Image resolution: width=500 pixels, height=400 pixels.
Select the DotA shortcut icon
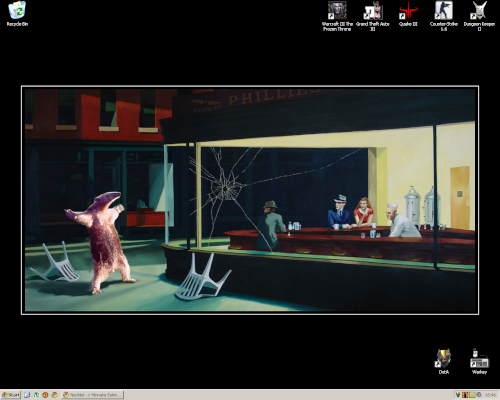[x=444, y=362]
